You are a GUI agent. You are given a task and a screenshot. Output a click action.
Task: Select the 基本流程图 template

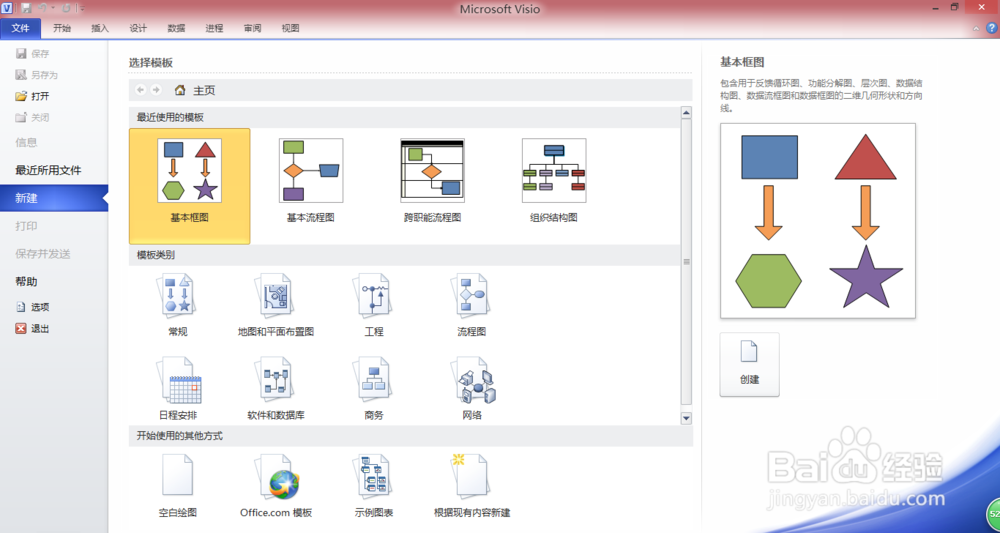click(311, 181)
